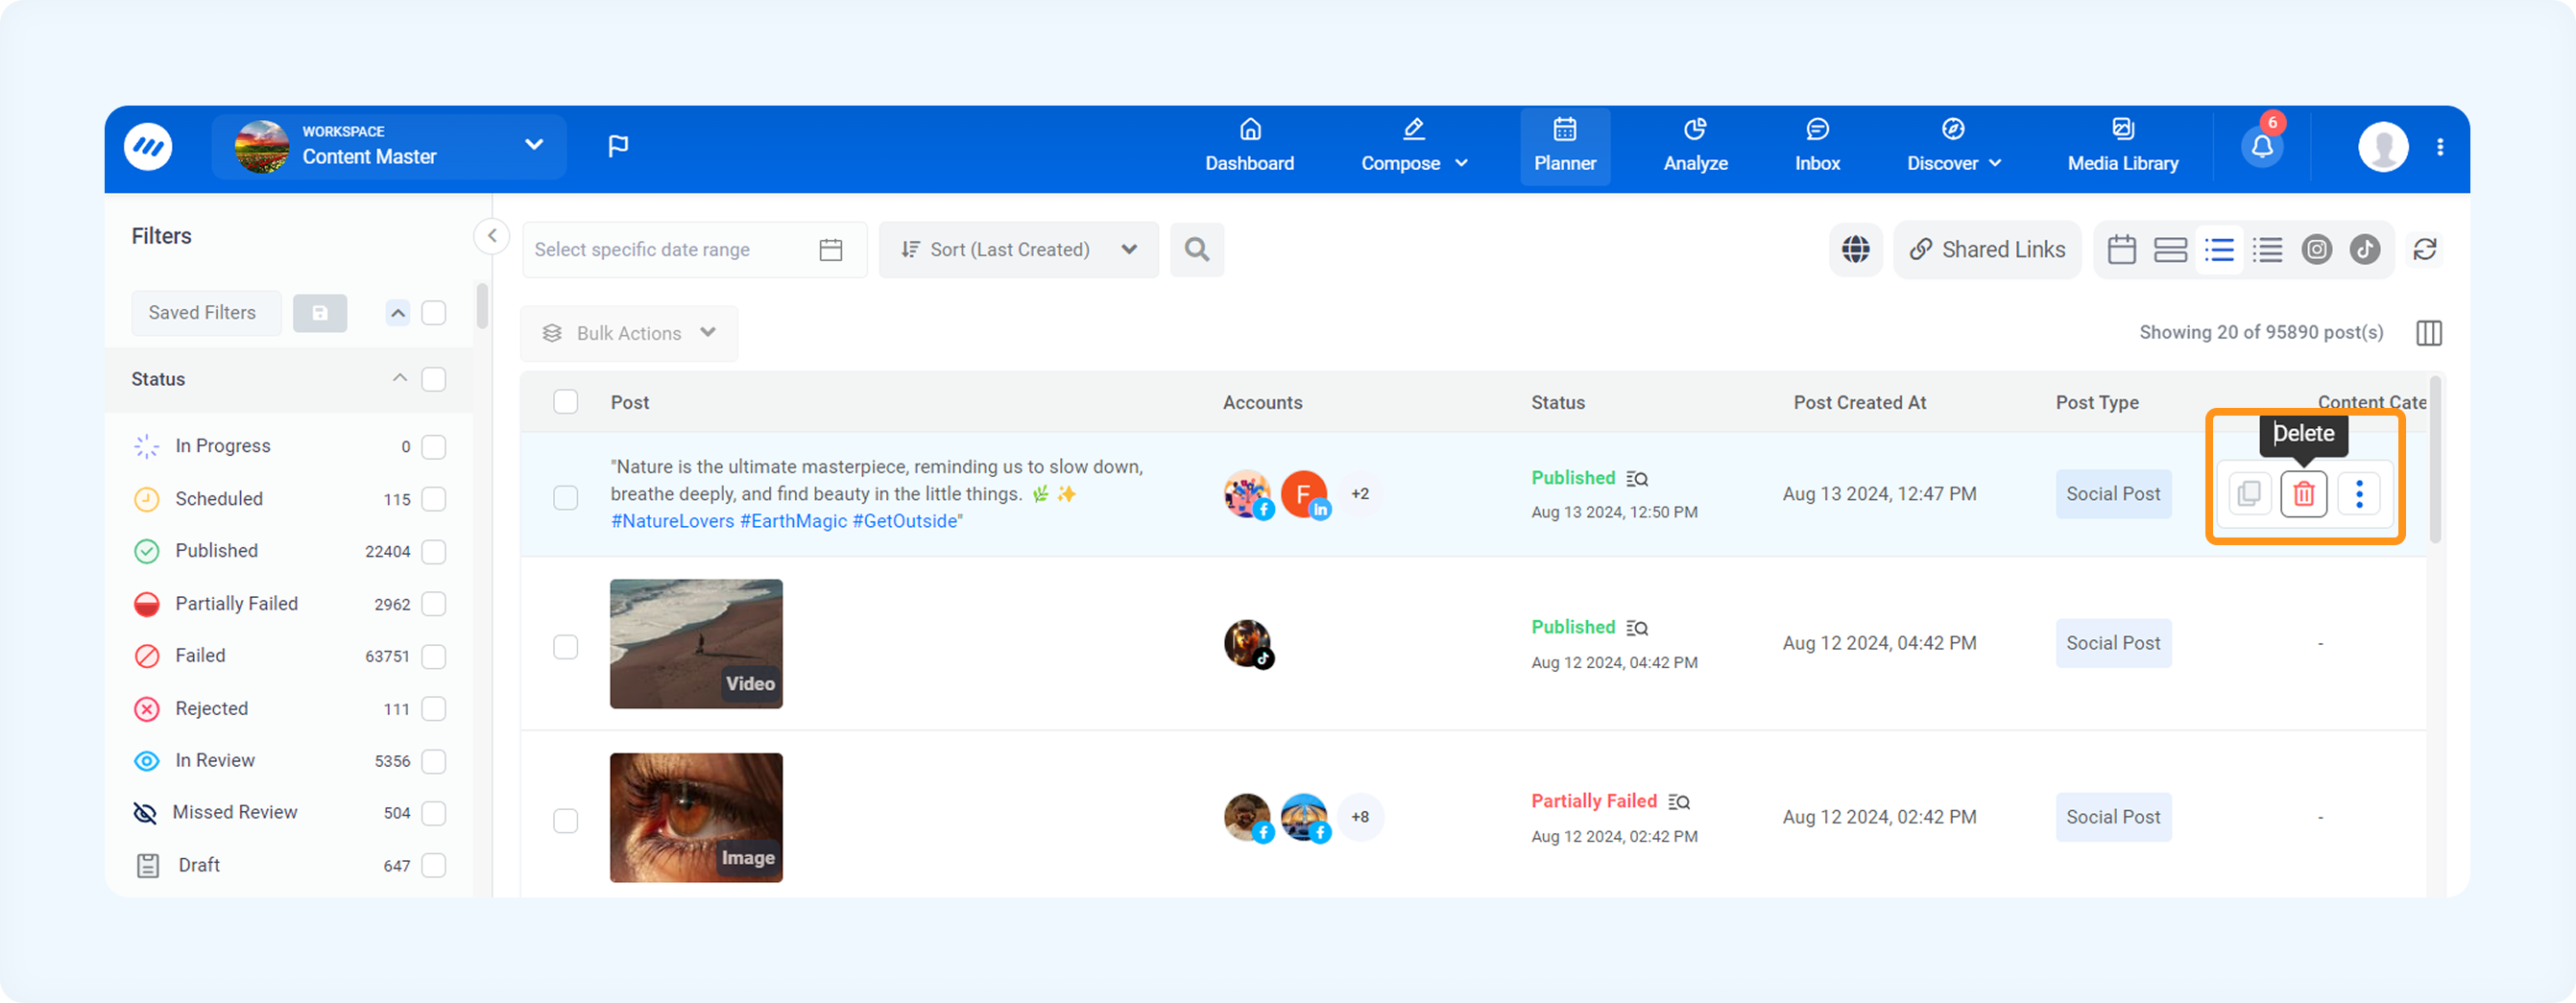Select the blue list view icon

click(2219, 250)
